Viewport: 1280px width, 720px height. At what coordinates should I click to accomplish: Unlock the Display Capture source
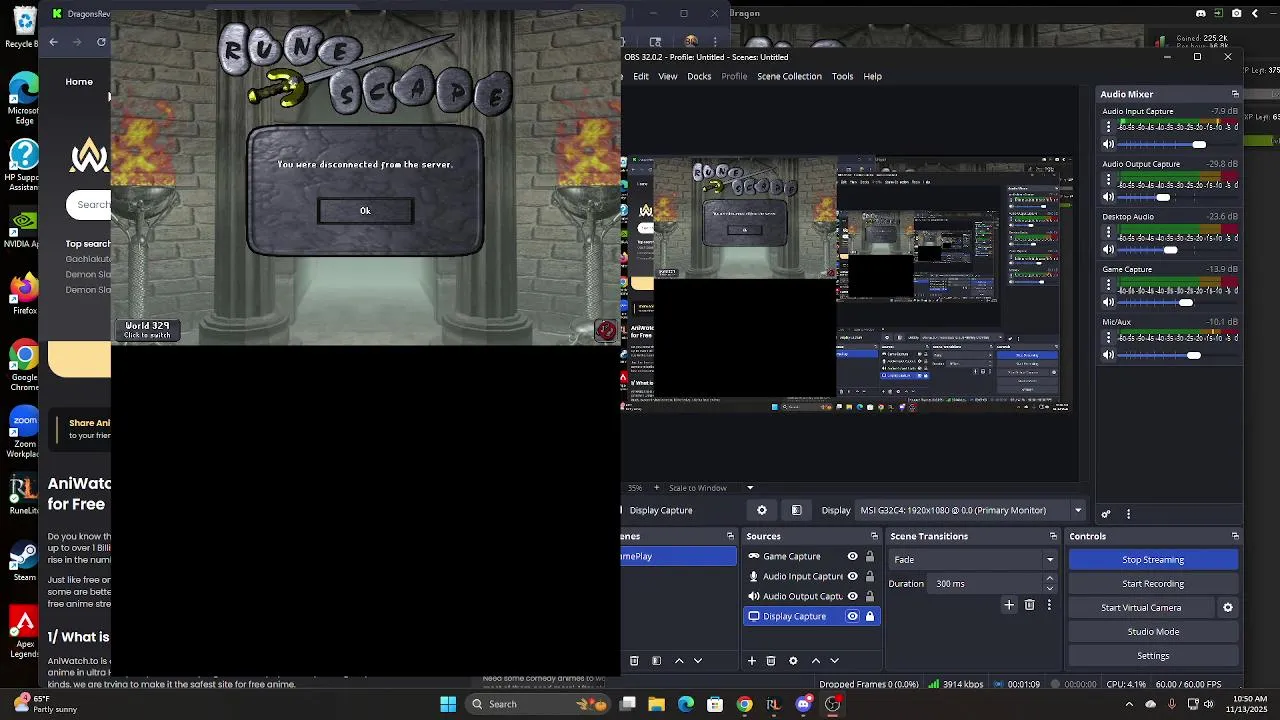870,616
